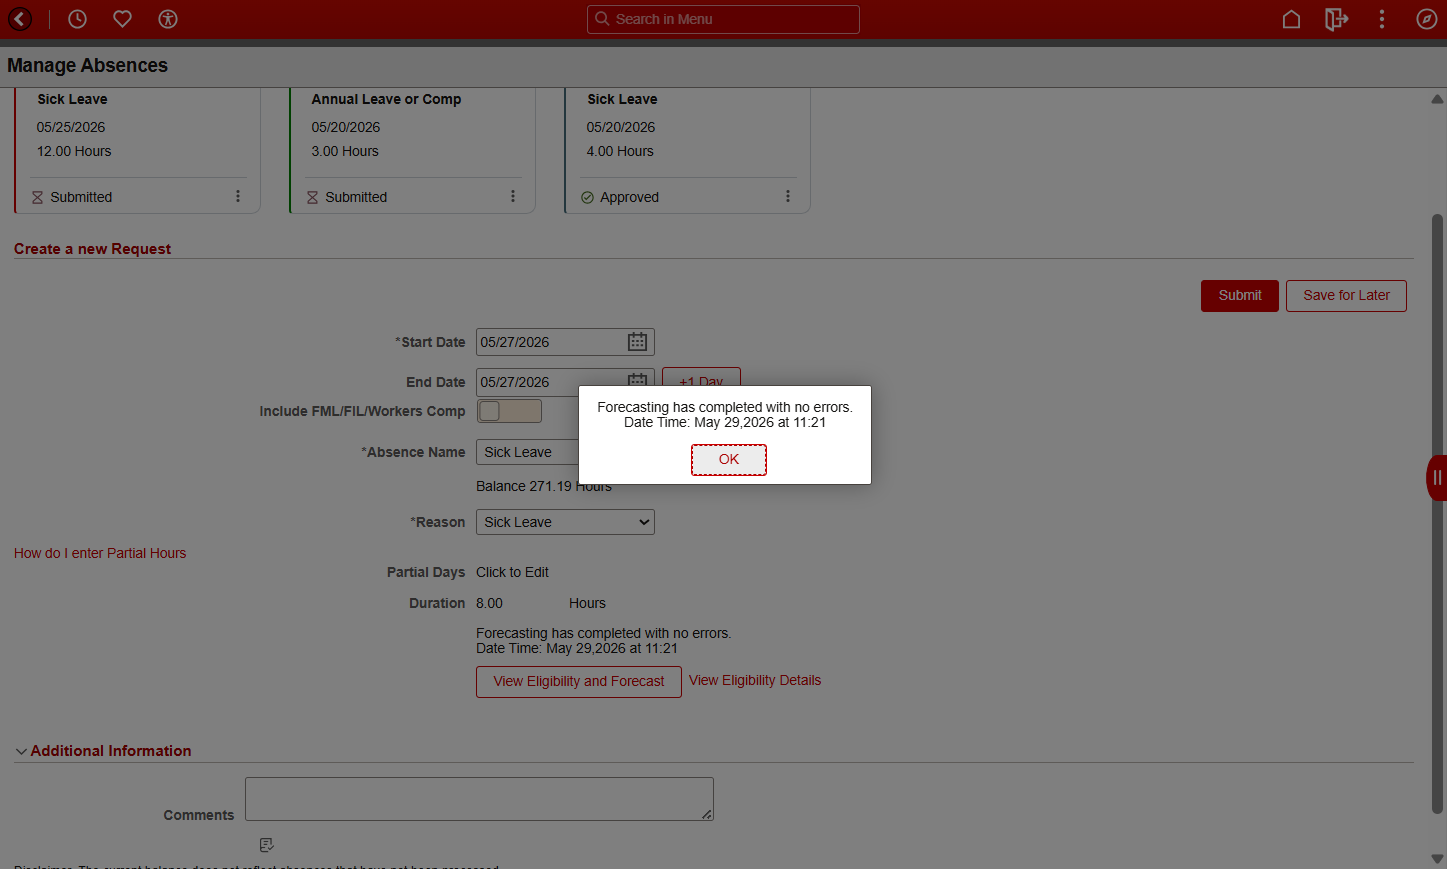Click the side panel handle tab
This screenshot has width=1447, height=869.
[1437, 478]
